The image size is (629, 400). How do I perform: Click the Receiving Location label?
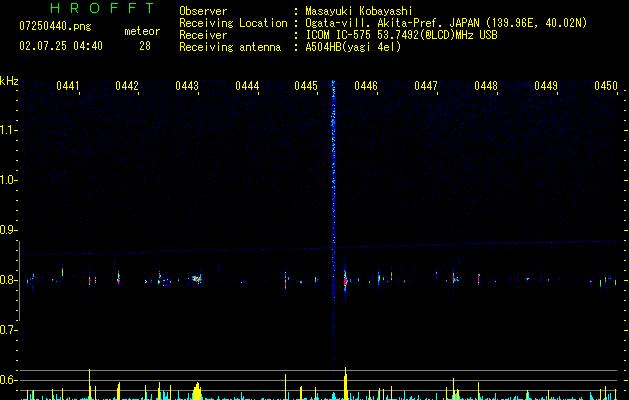(x=233, y=23)
